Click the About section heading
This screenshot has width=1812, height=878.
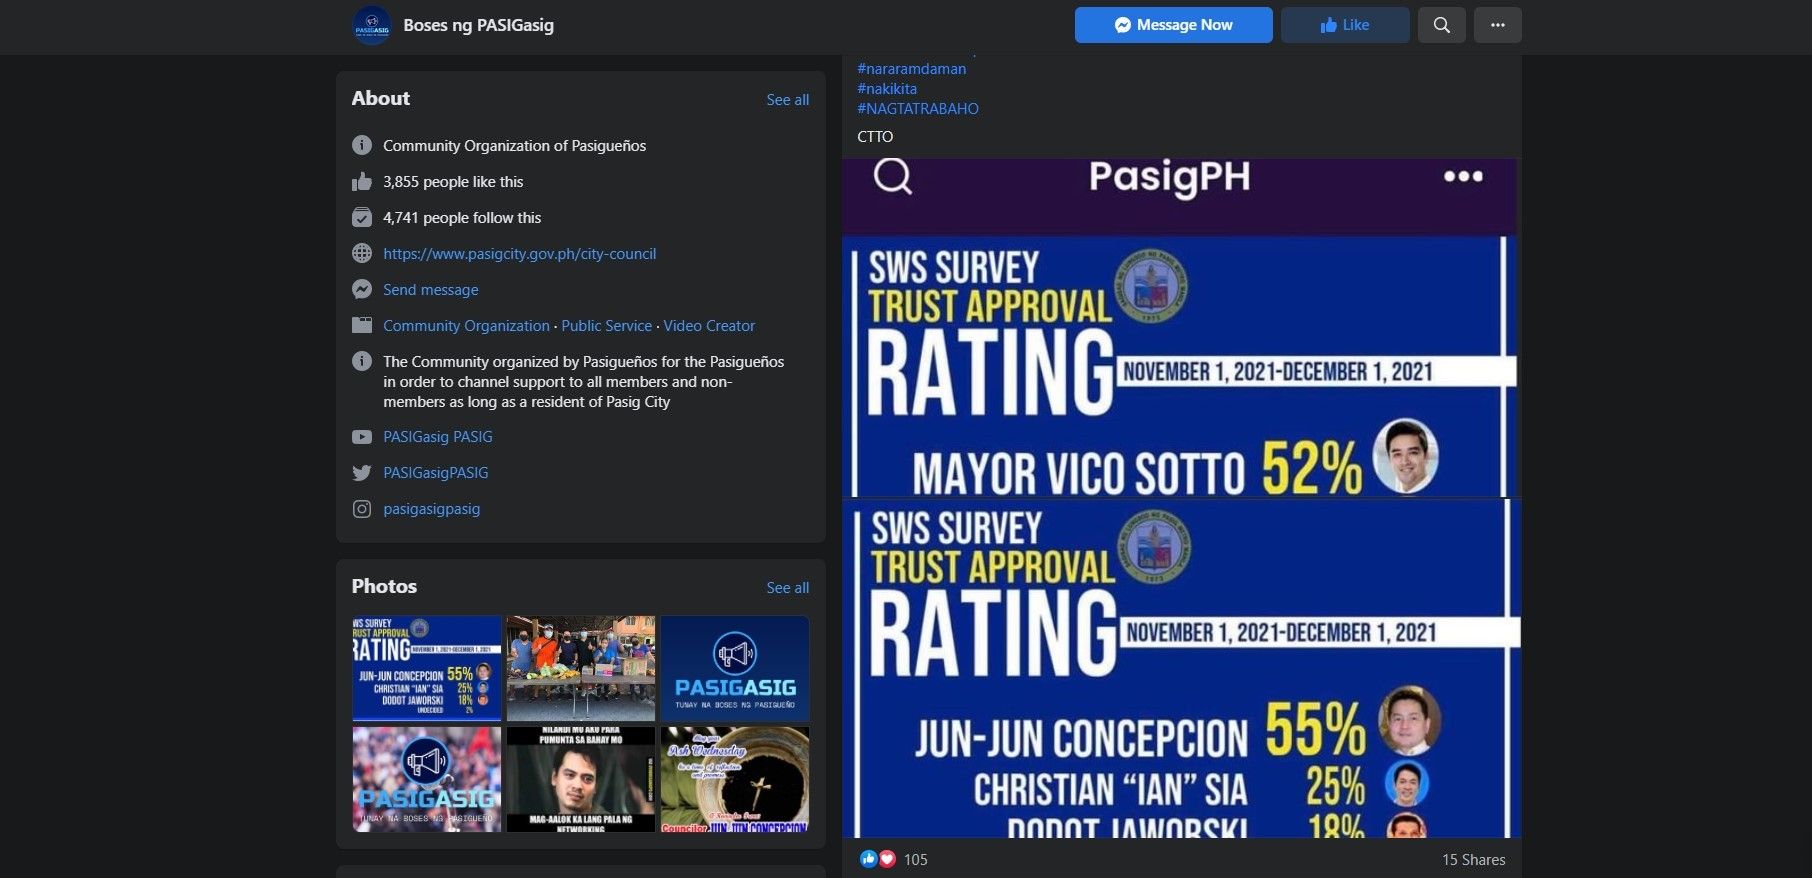tap(380, 98)
